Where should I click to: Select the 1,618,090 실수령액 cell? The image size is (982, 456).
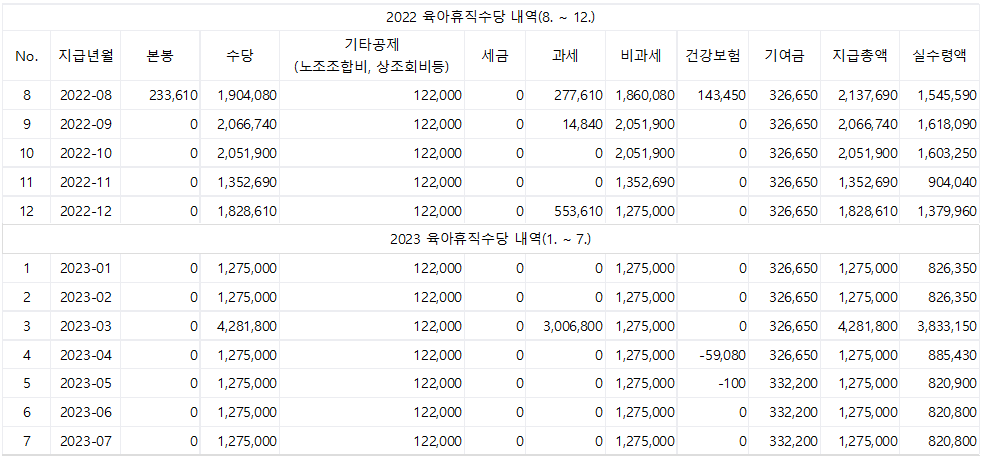point(939,125)
